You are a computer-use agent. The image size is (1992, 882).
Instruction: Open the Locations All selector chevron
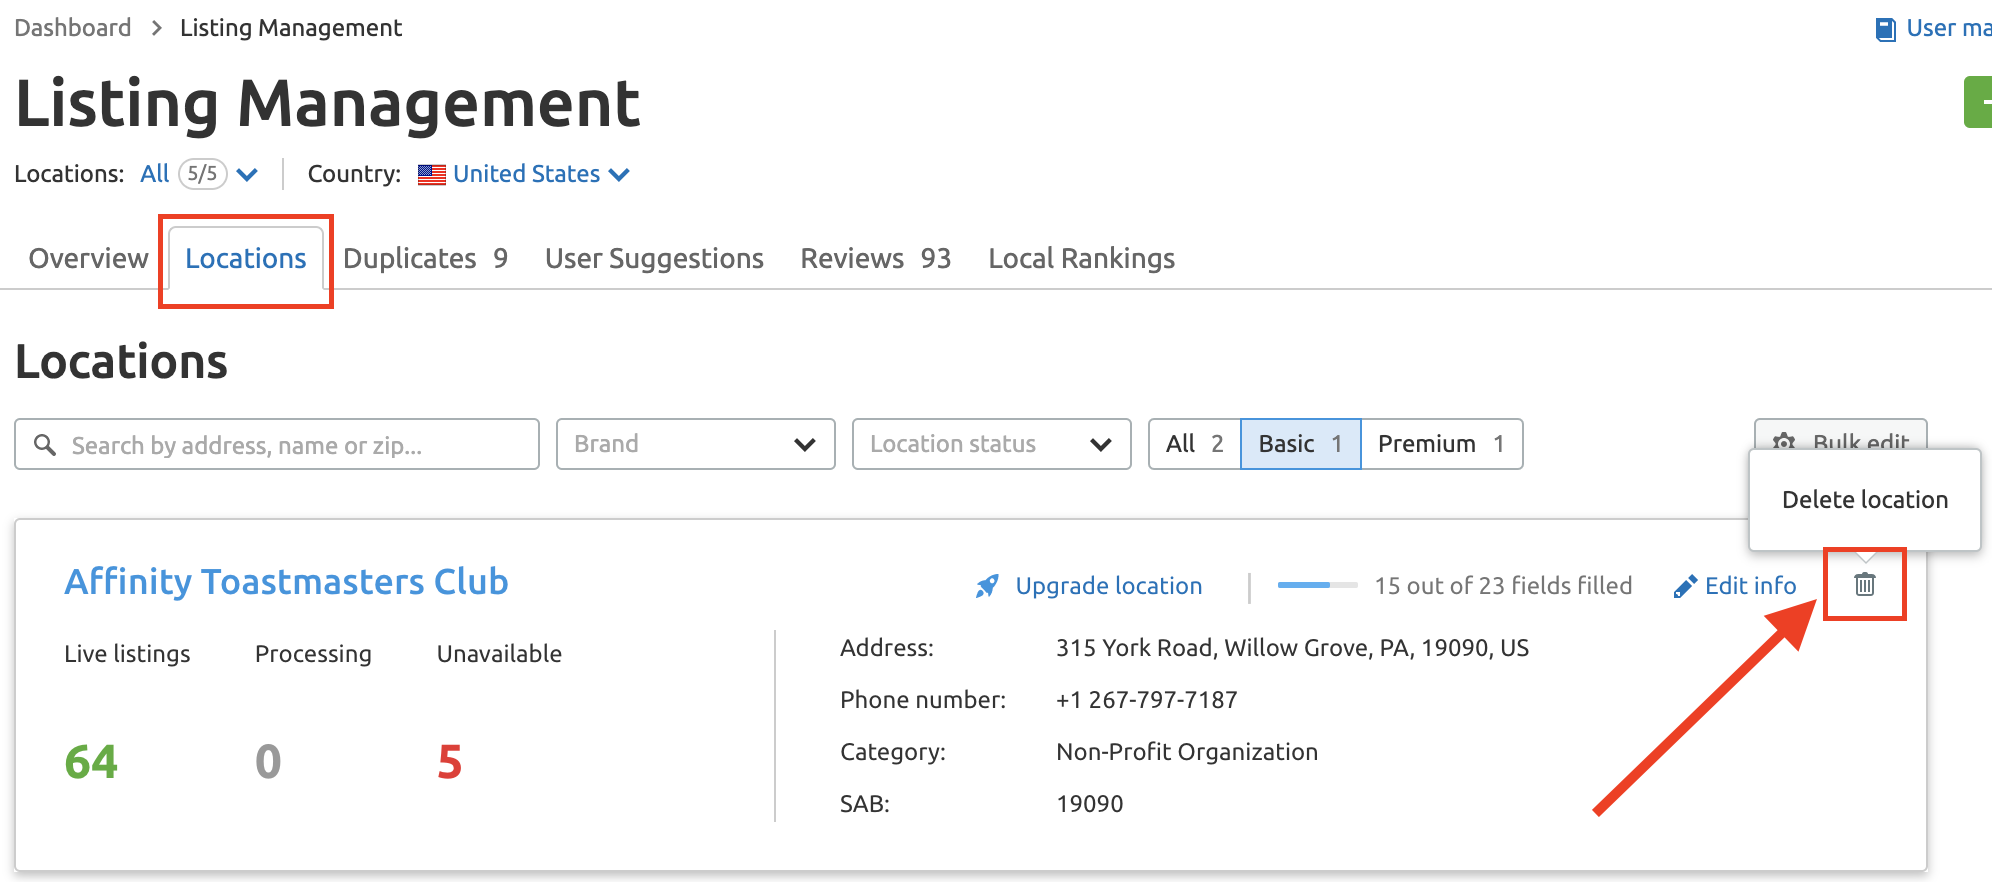coord(247,175)
